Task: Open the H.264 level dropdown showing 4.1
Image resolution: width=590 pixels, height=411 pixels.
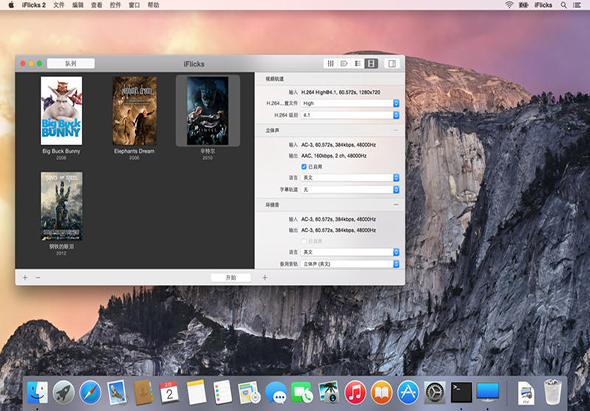Action: pos(350,115)
